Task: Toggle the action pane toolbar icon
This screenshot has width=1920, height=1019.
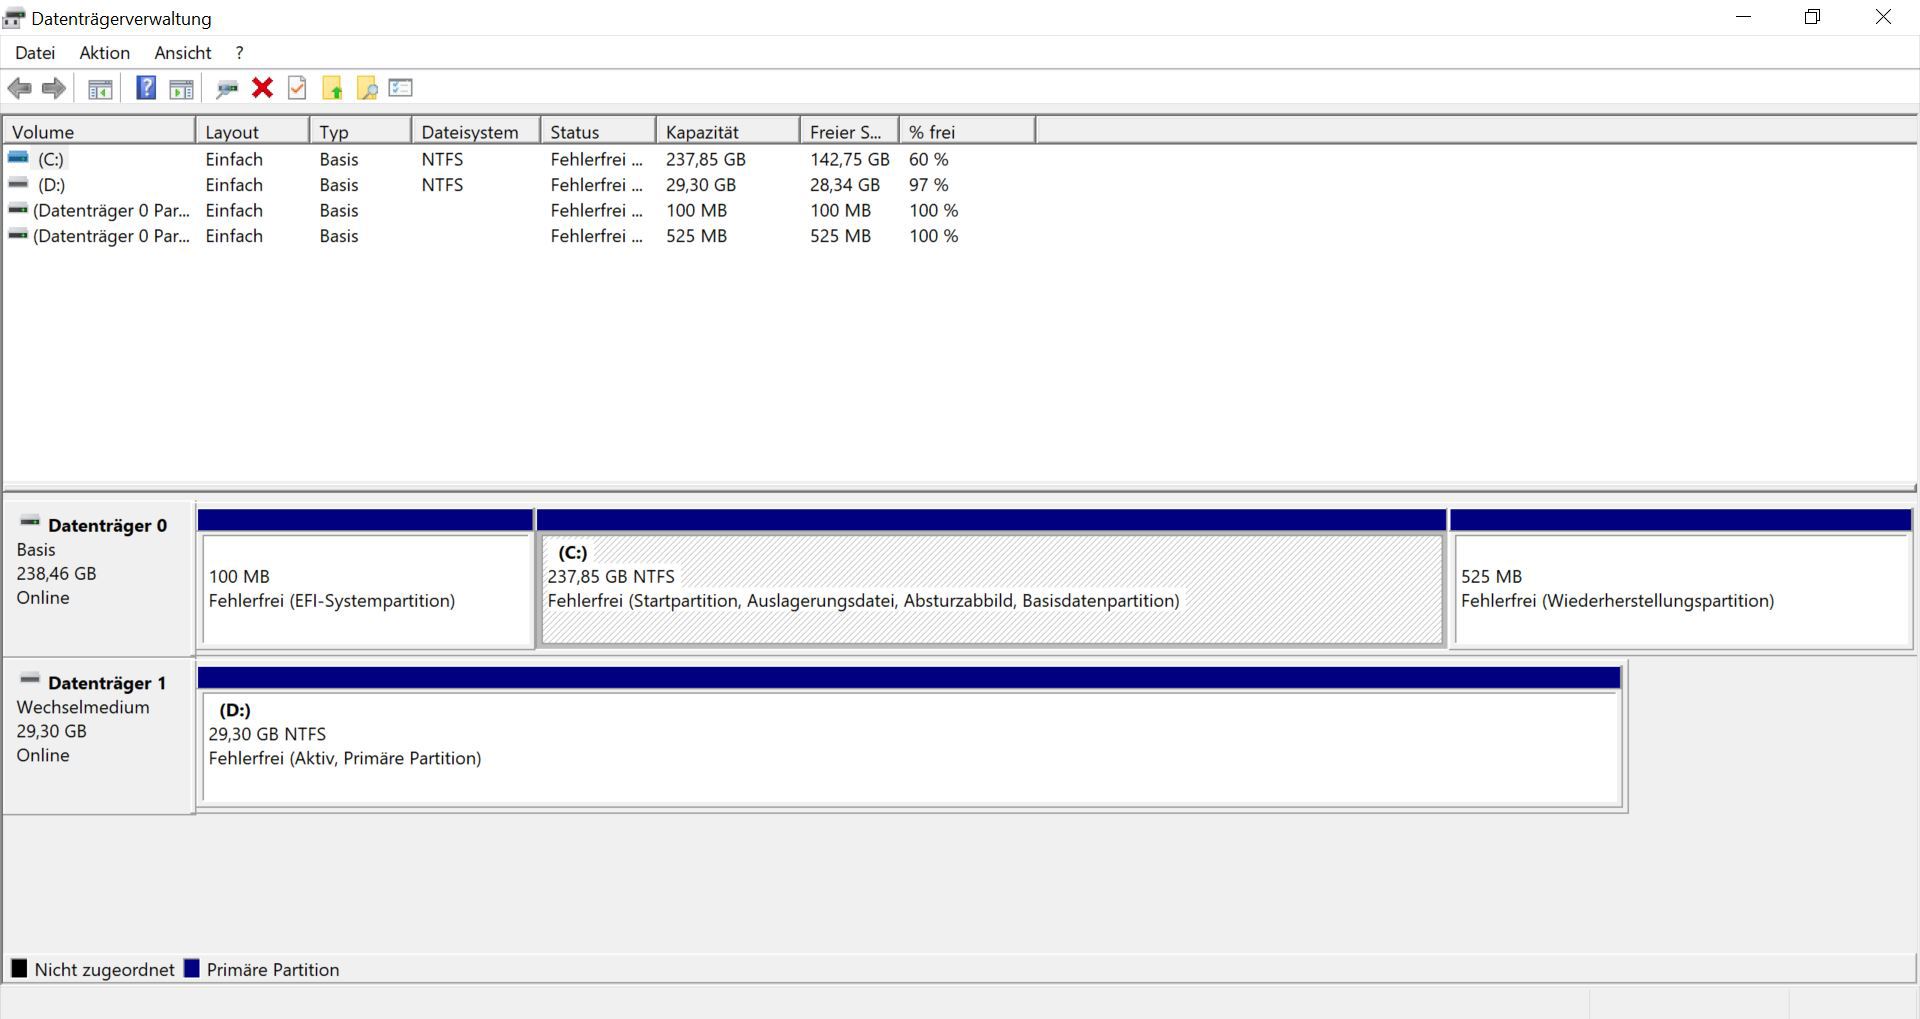Action: (x=181, y=89)
